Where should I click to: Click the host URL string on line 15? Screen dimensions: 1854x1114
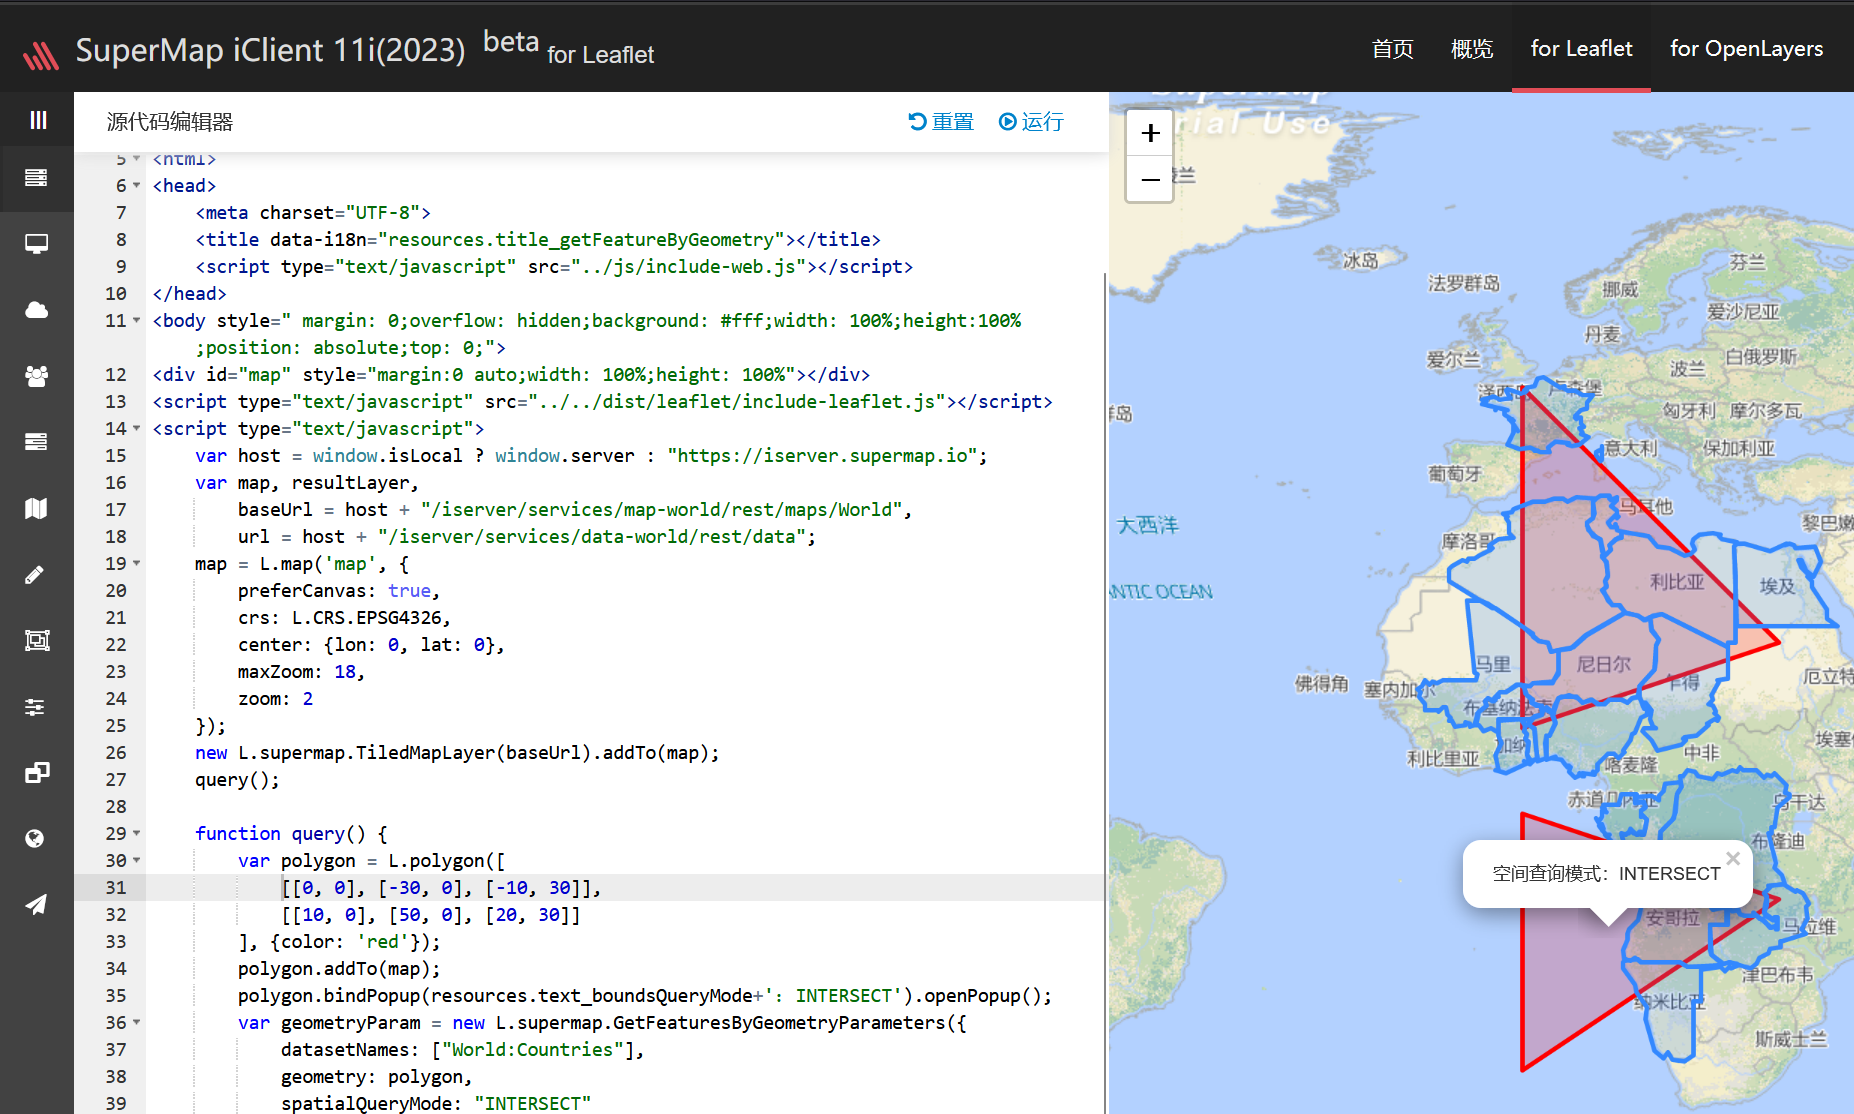[x=823, y=456]
